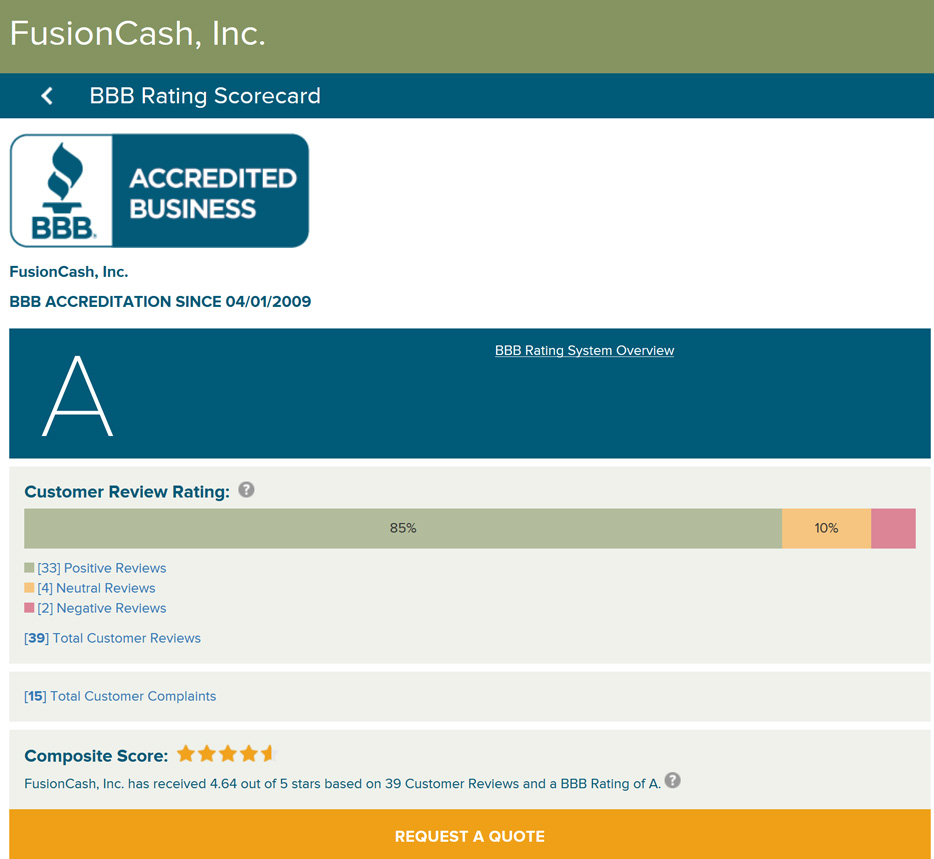Open Customer Review Rating help question mark
Image resolution: width=934 pixels, height=859 pixels.
pyautogui.click(x=246, y=490)
